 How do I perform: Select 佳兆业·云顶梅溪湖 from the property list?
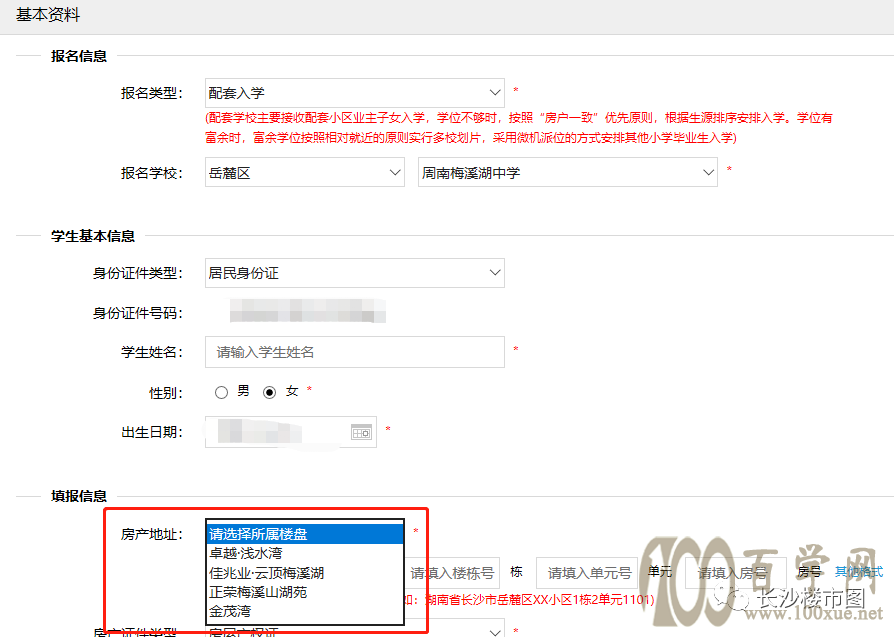pos(305,573)
